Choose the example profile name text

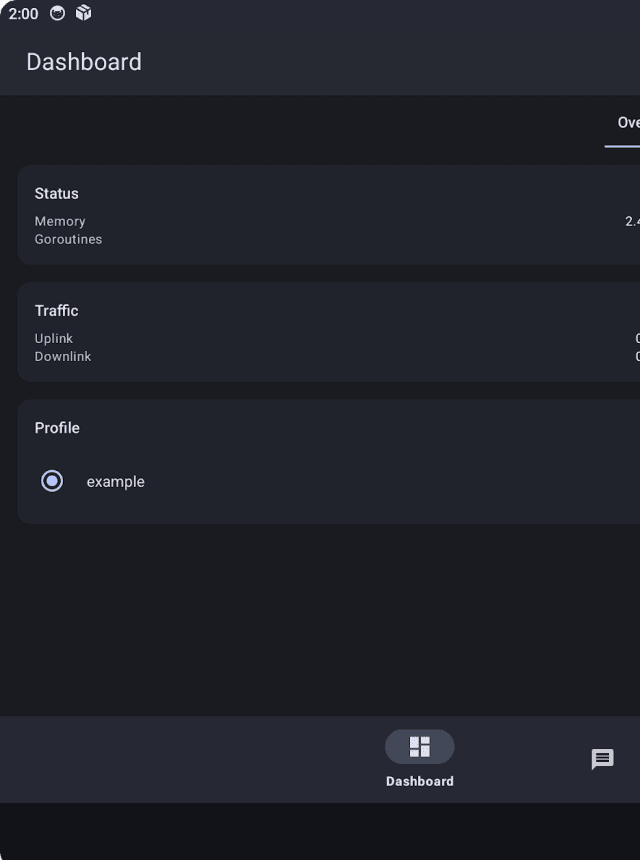[115, 481]
